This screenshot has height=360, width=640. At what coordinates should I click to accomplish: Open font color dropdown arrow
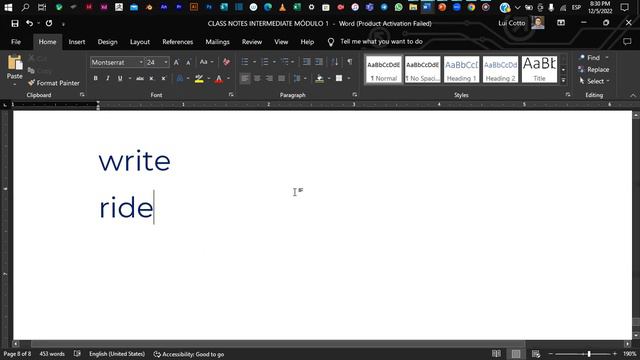click(229, 78)
